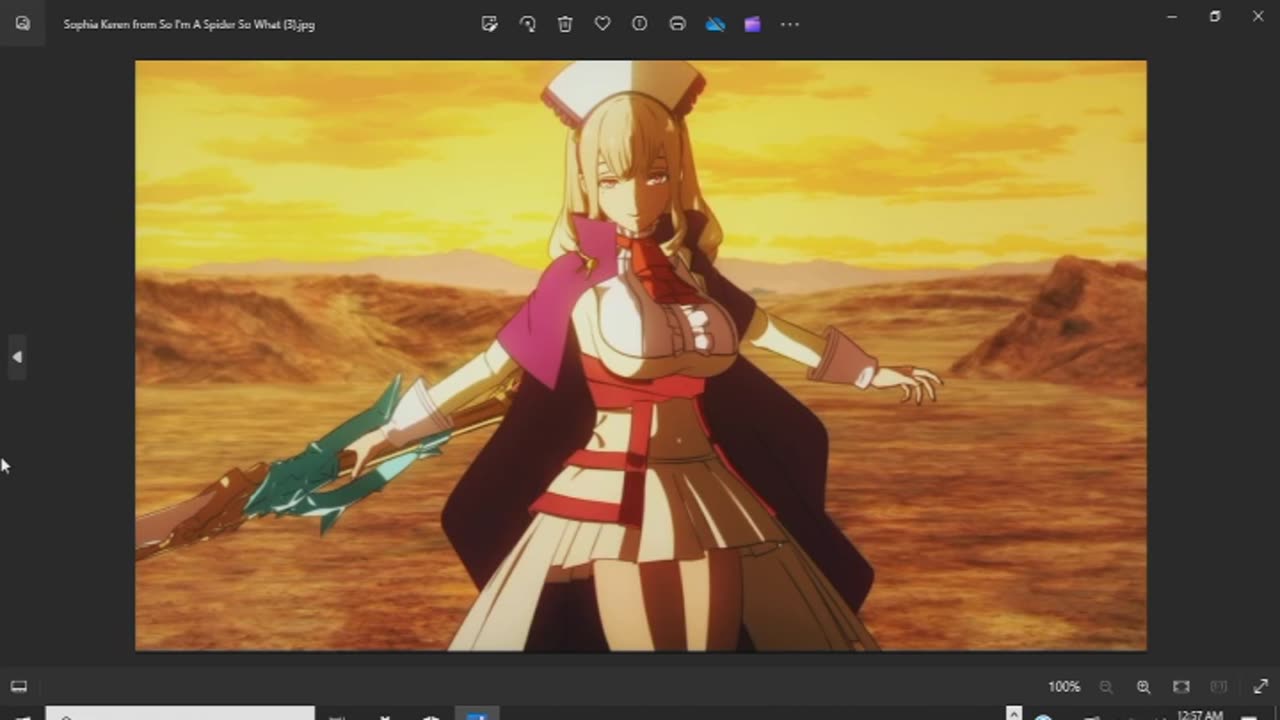Open the purple Clipchamp video icon

point(752,23)
